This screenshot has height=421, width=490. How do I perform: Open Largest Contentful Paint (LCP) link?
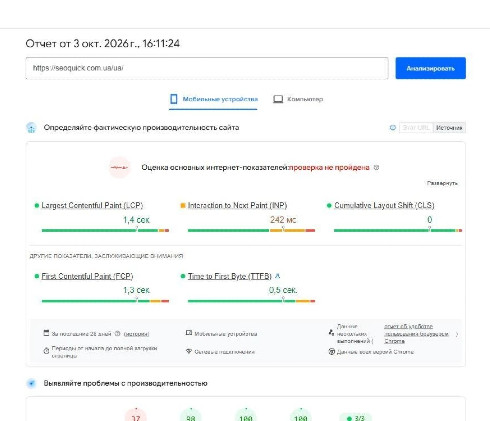[x=92, y=205]
